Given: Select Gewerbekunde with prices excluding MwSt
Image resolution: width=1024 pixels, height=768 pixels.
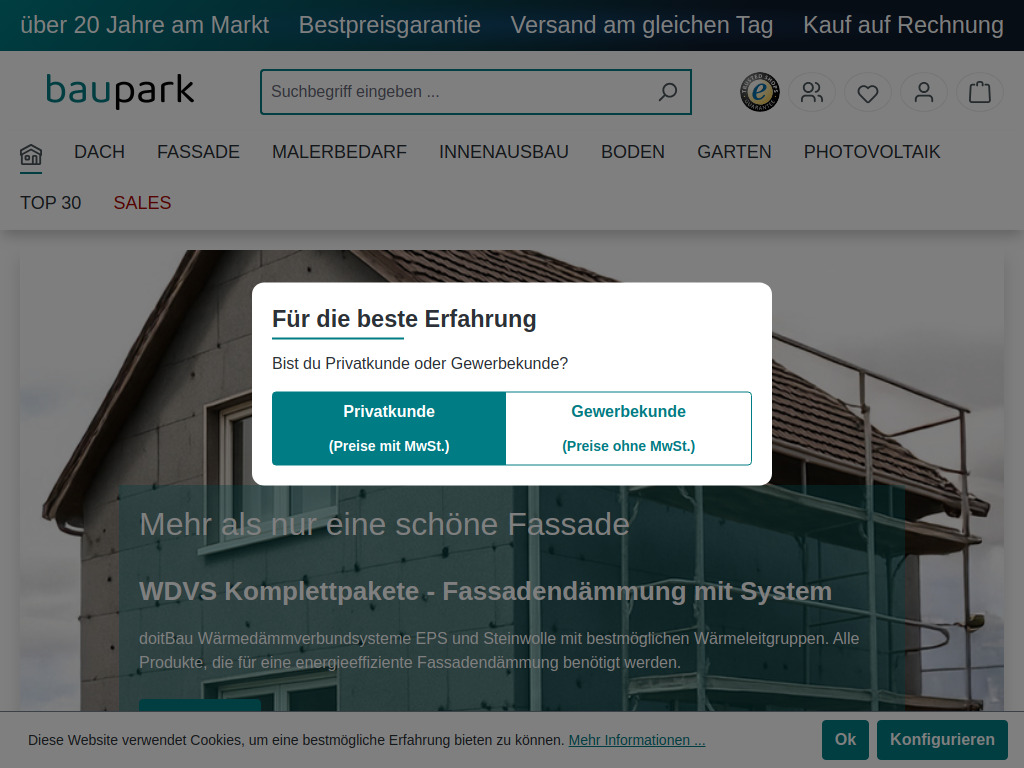Looking at the screenshot, I should tap(628, 428).
